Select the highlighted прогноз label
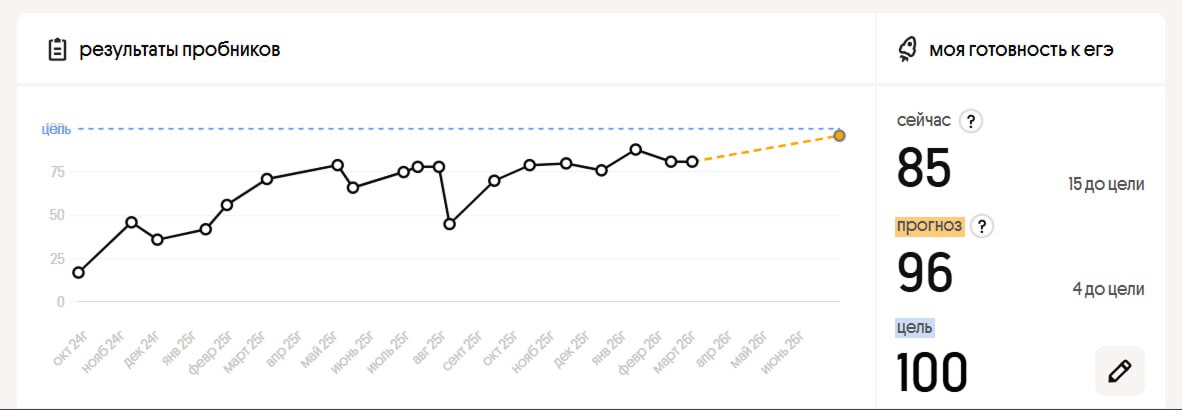The image size is (1182, 410). tap(929, 226)
